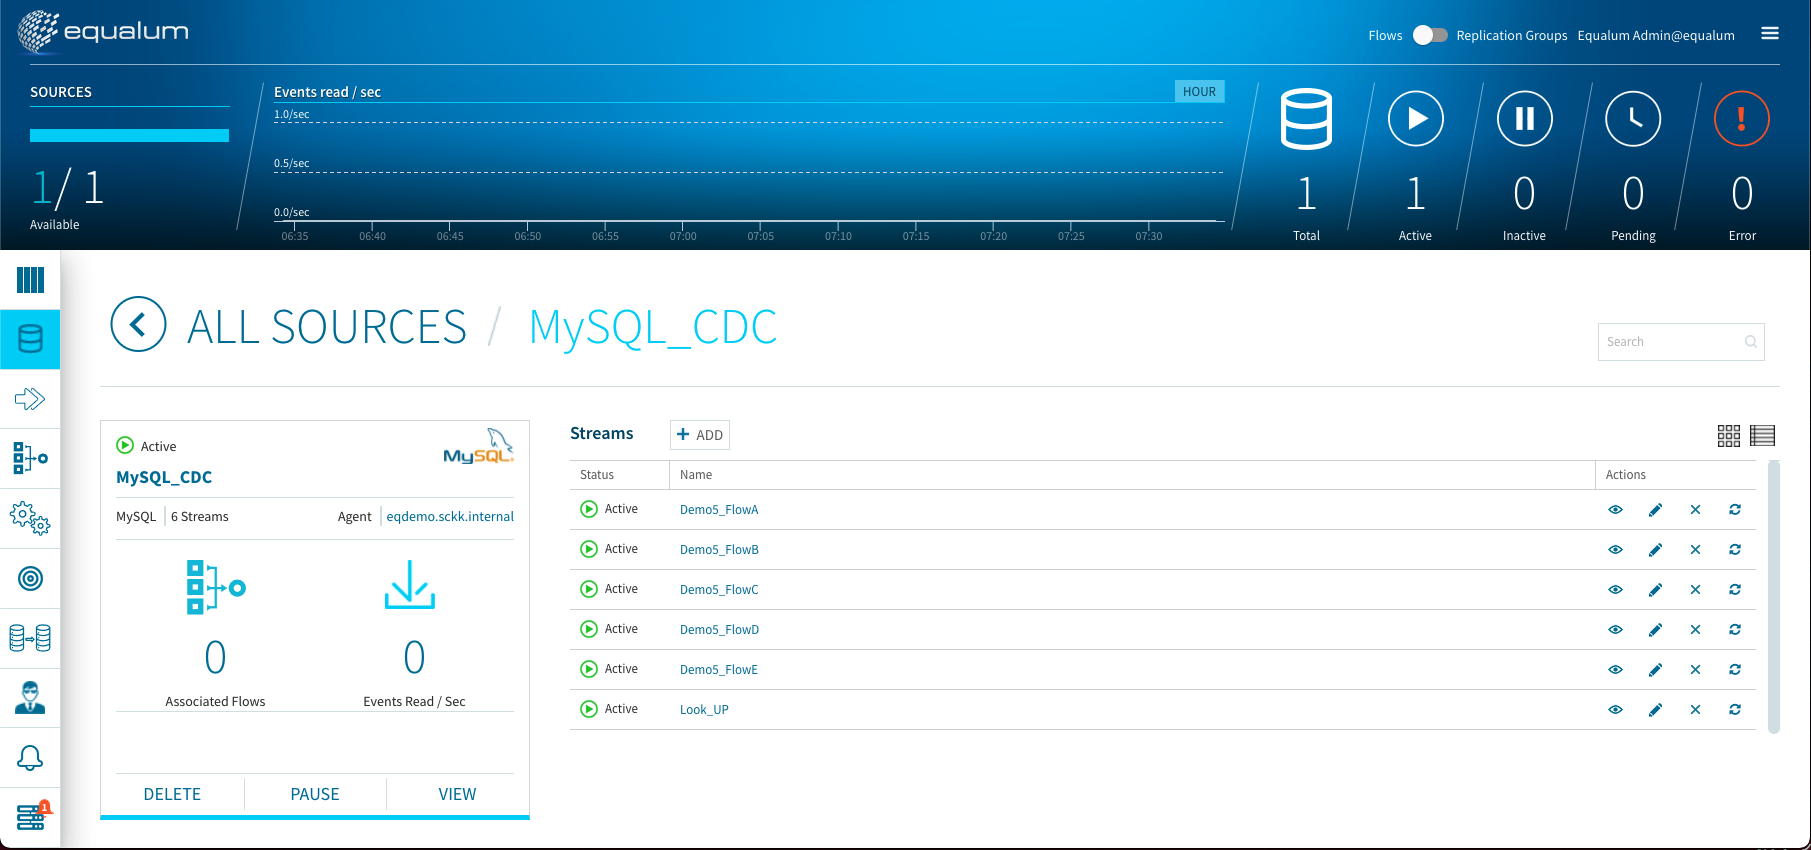Click the Equalum logo
This screenshot has width=1811, height=850.
[x=103, y=31]
